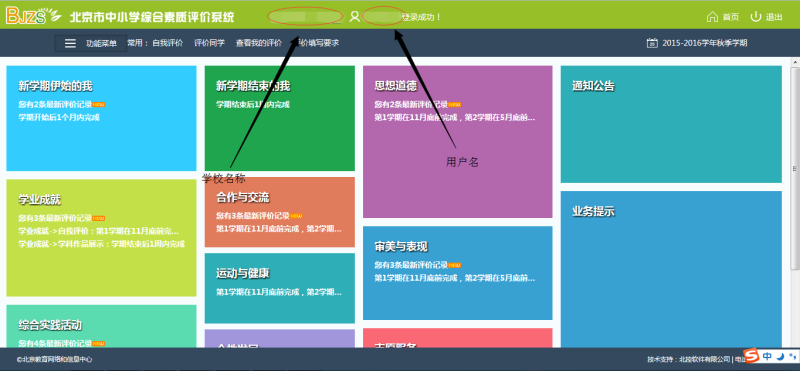Toggle the 中 Chinese input mode icon
800x371 pixels.
point(768,356)
